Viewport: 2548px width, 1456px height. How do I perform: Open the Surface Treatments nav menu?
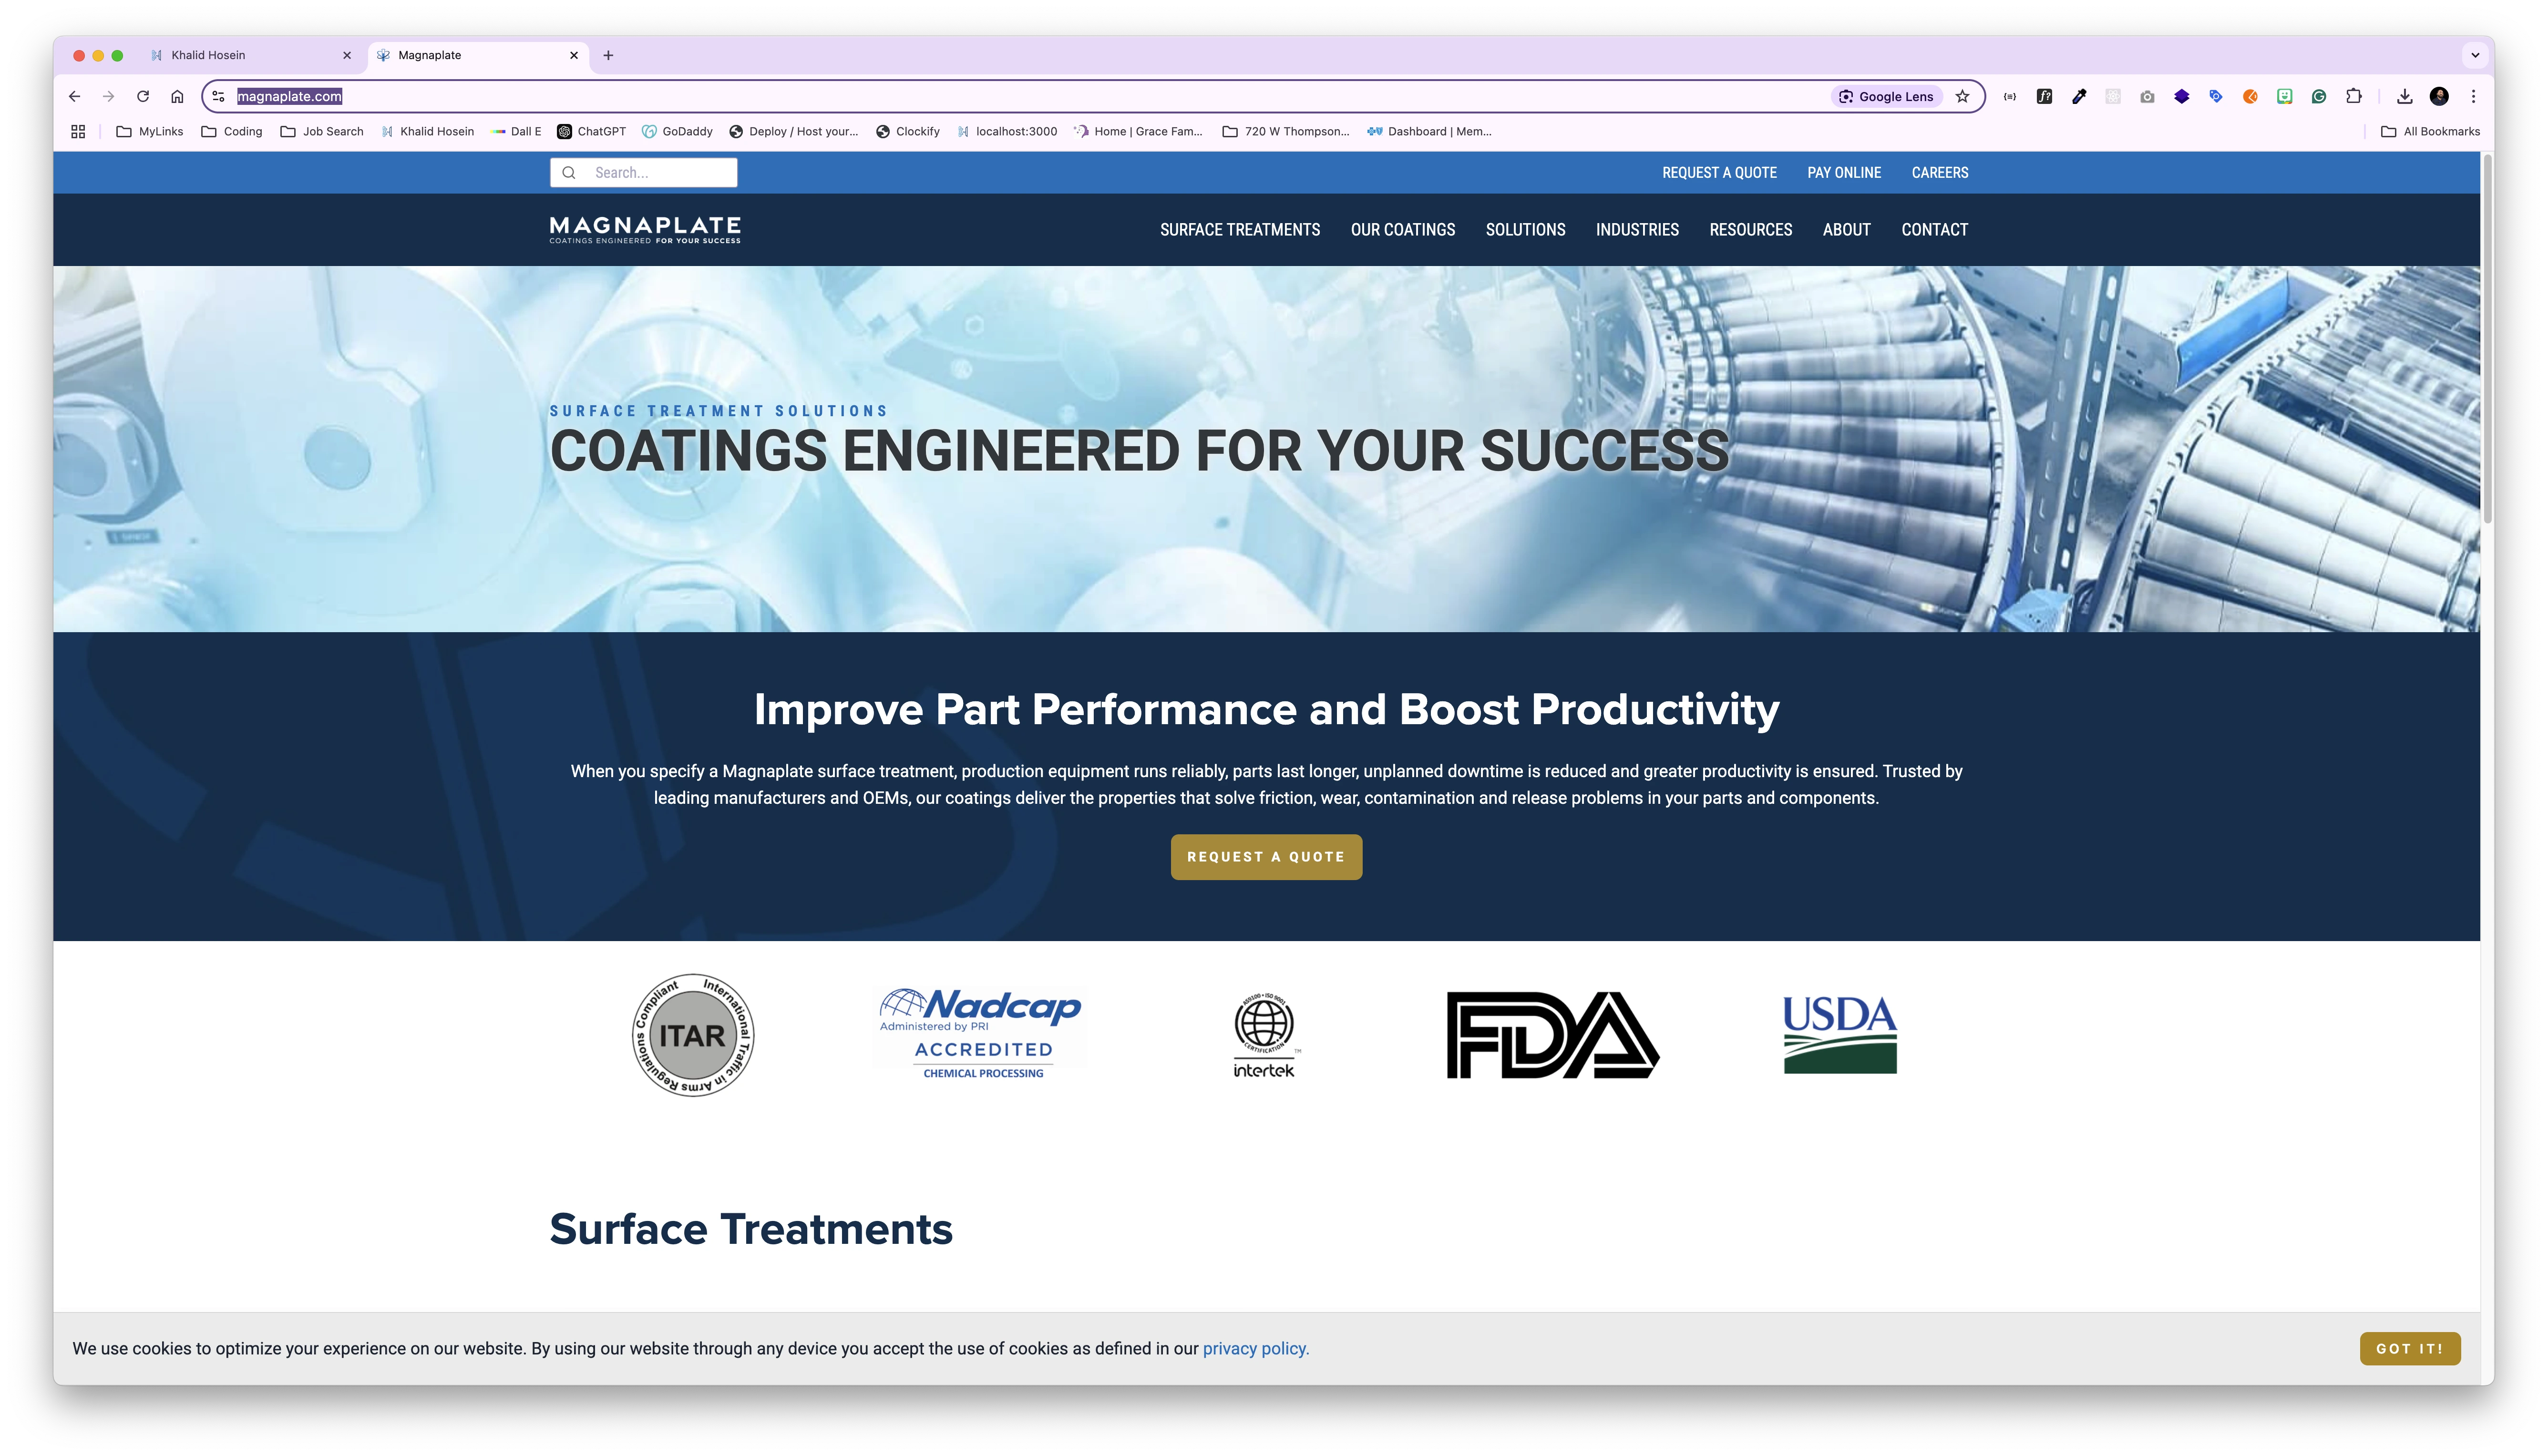point(1239,229)
